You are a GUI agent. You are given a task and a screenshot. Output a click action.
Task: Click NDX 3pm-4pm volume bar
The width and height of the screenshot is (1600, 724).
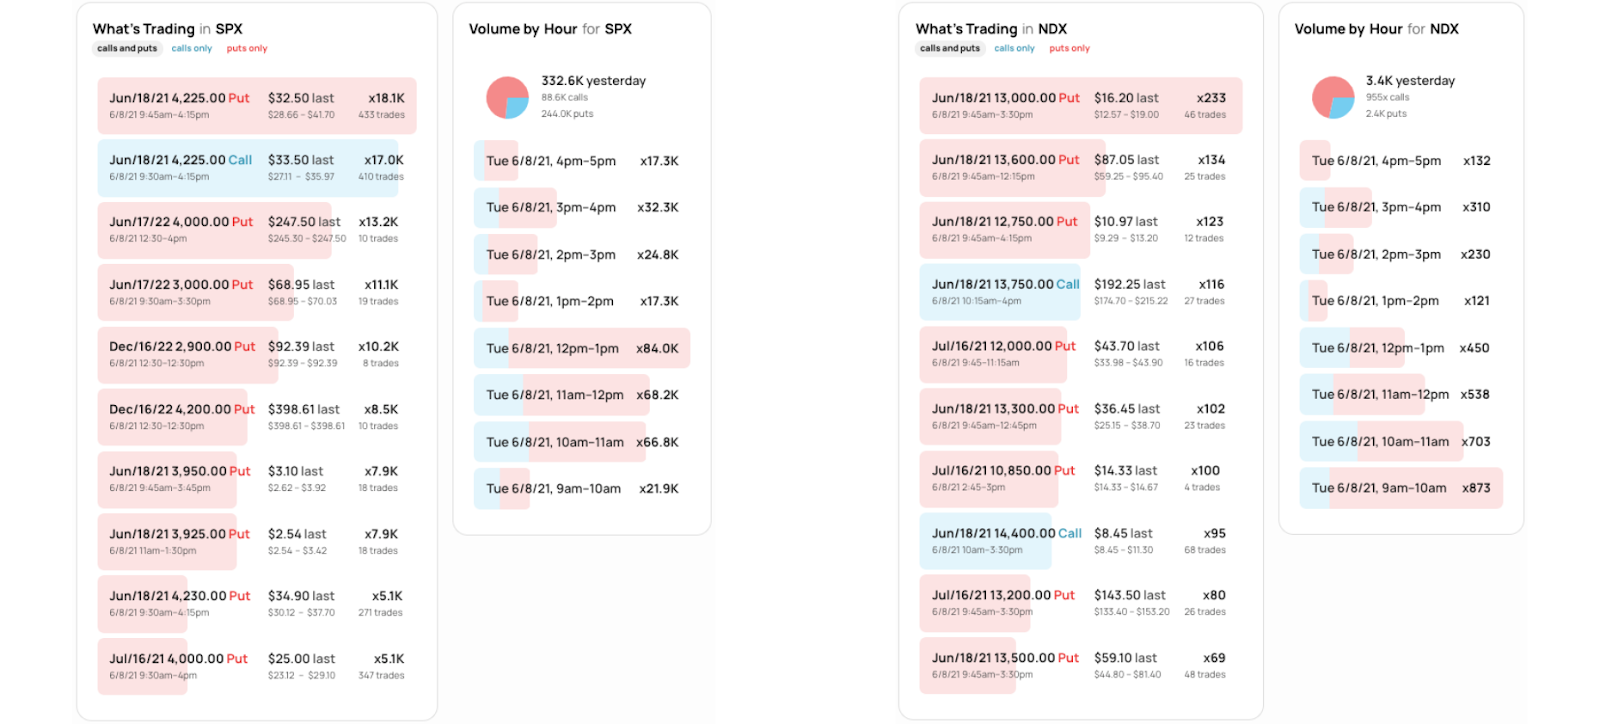[1401, 207]
